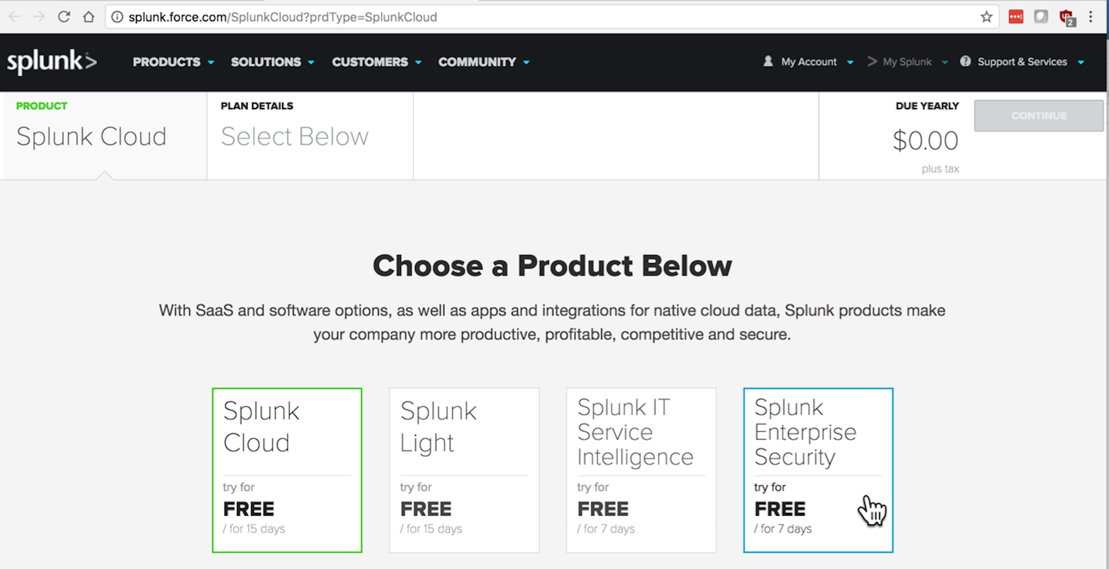Screen dimensions: 1109x569
Task: Open the Chrome three-dot menu
Action: point(1092,17)
